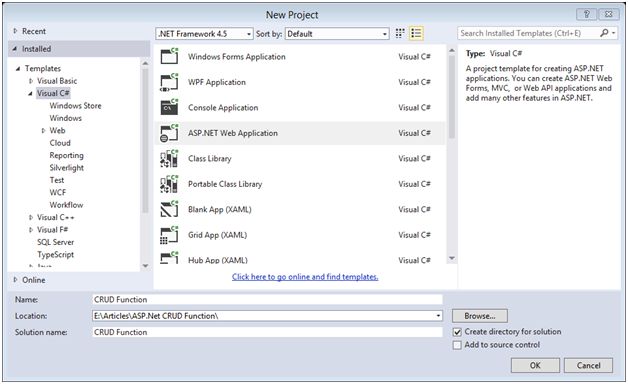Select the Windows tree item
Image resolution: width=628 pixels, height=384 pixels.
coord(66,118)
